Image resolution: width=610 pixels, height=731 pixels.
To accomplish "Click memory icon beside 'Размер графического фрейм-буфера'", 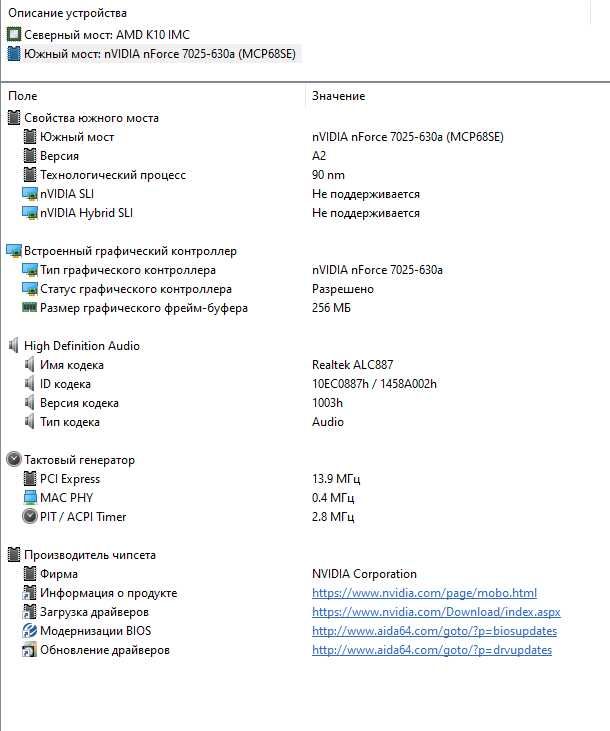I will [x=29, y=308].
